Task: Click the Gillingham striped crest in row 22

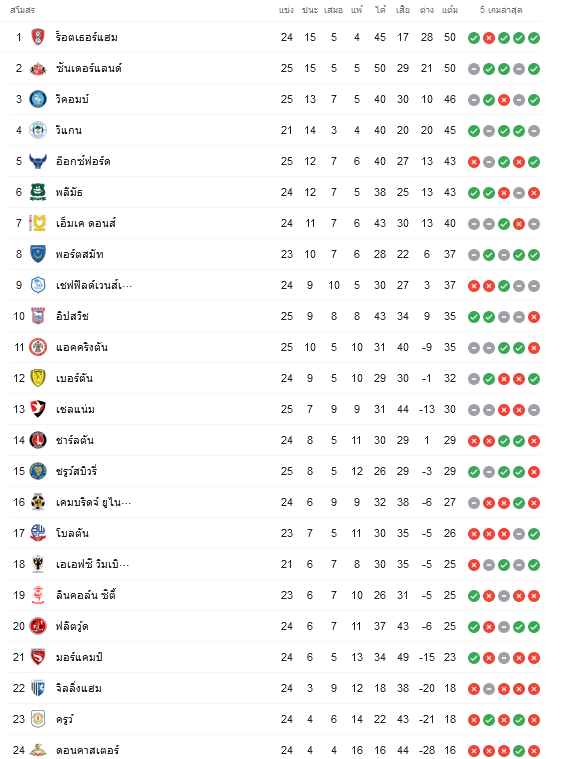Action: [38, 688]
